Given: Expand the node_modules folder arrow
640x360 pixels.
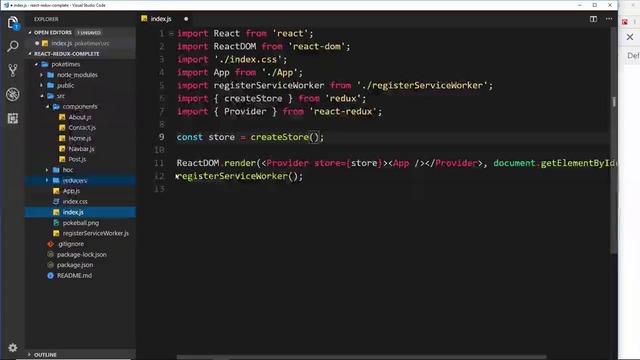Looking at the screenshot, I should point(42,75).
